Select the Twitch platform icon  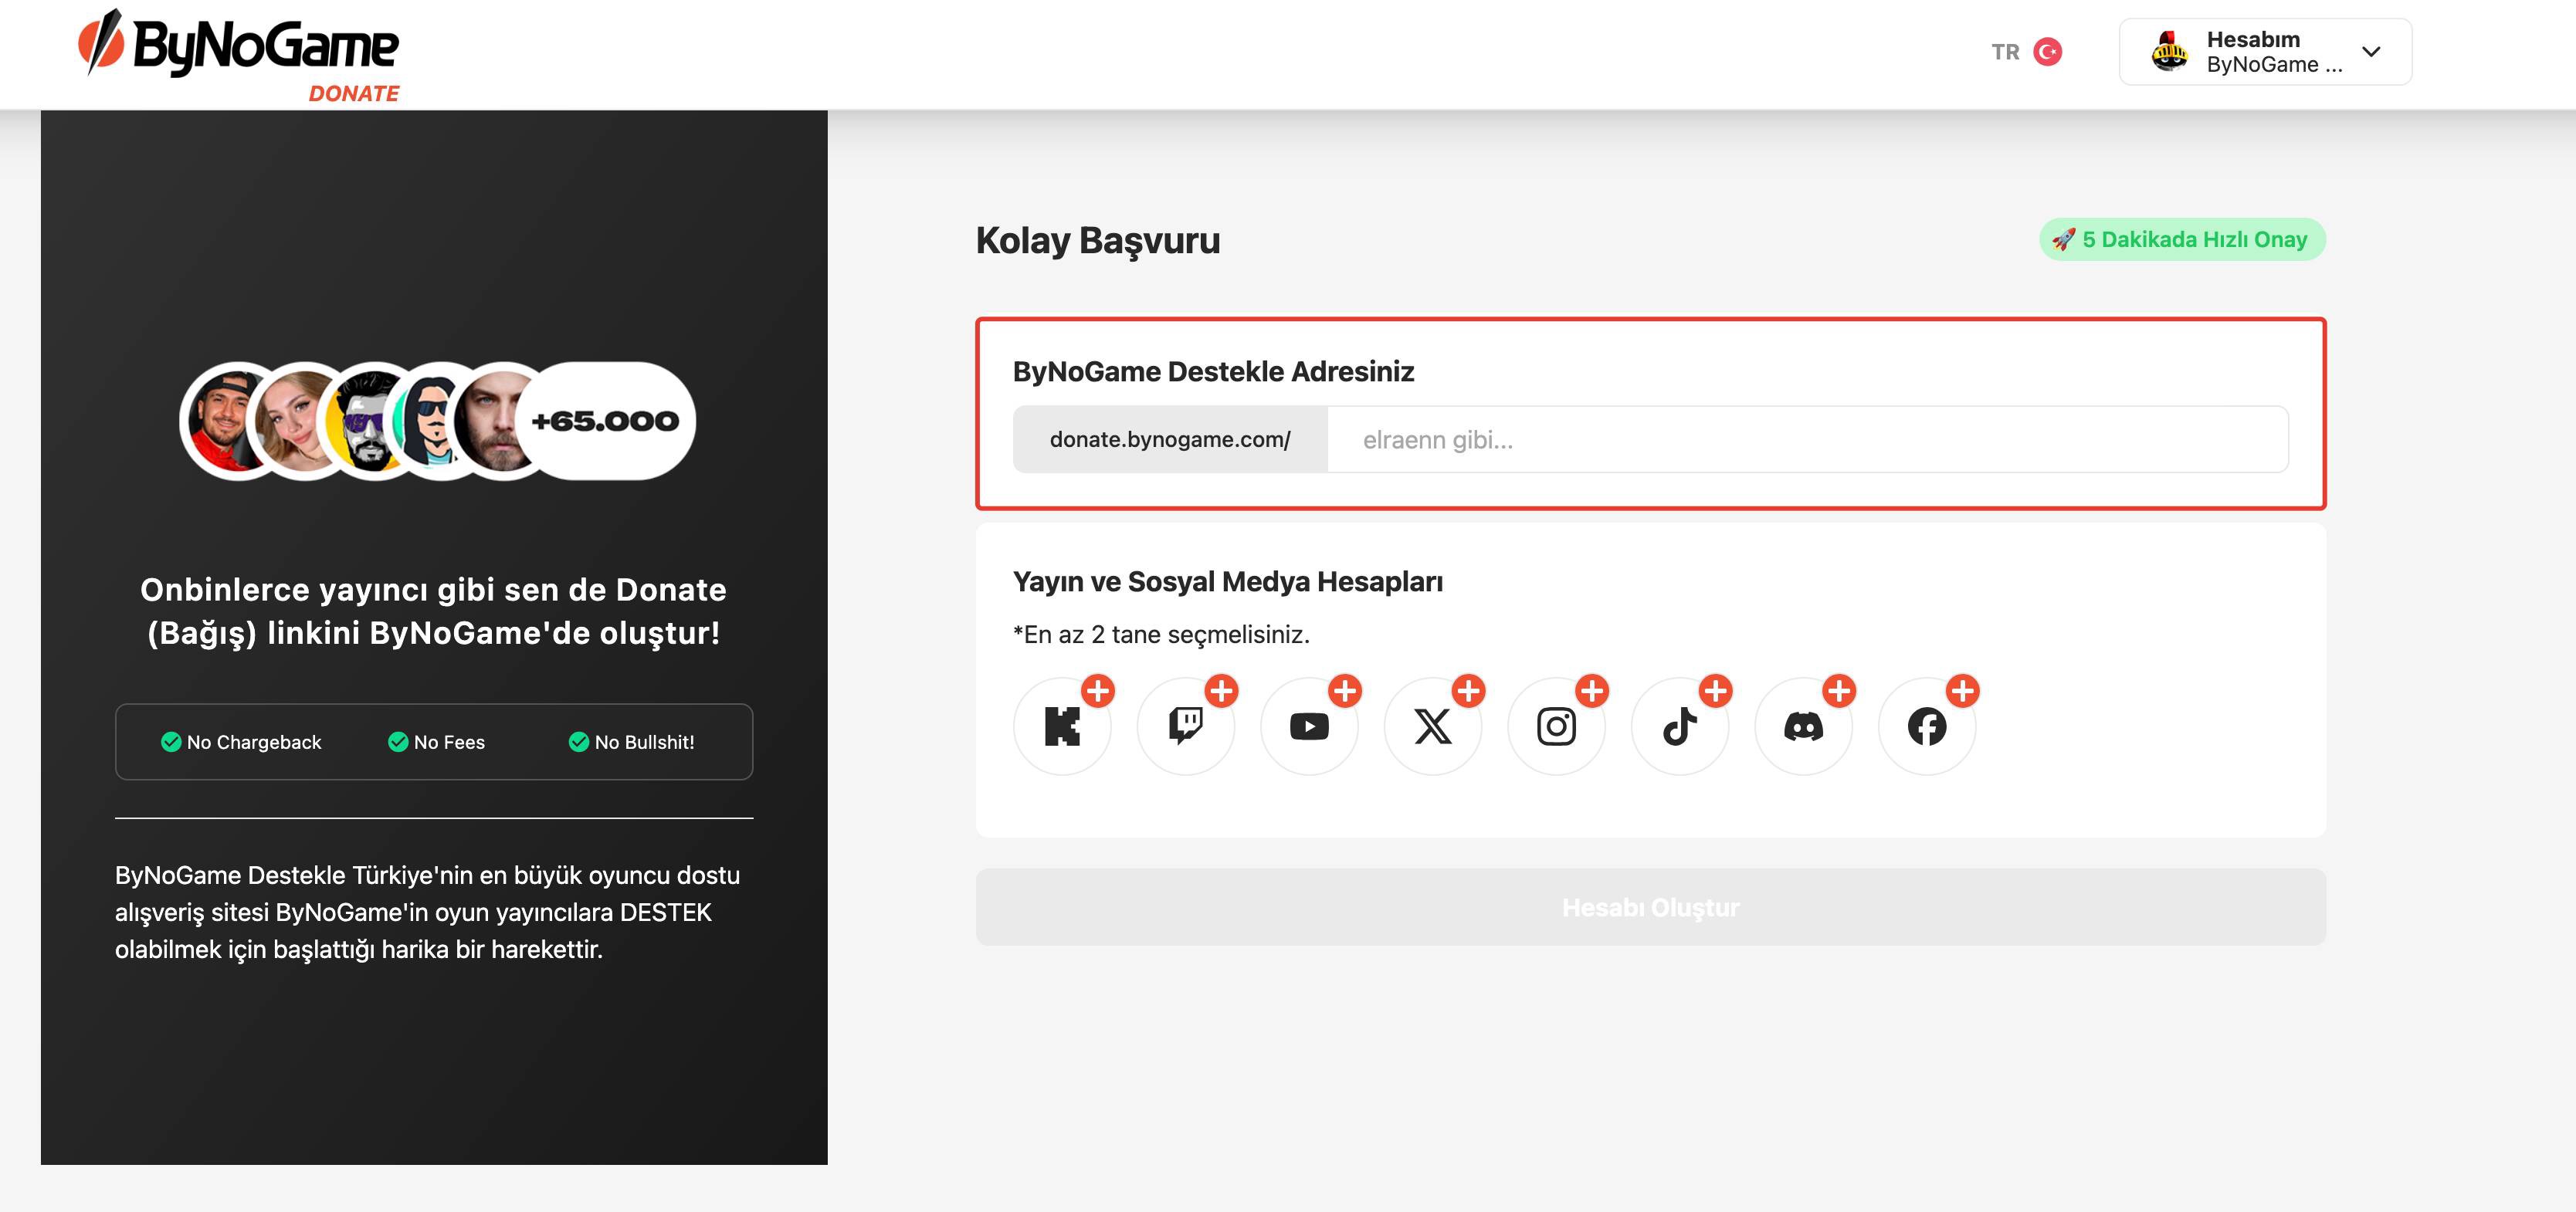(x=1185, y=726)
